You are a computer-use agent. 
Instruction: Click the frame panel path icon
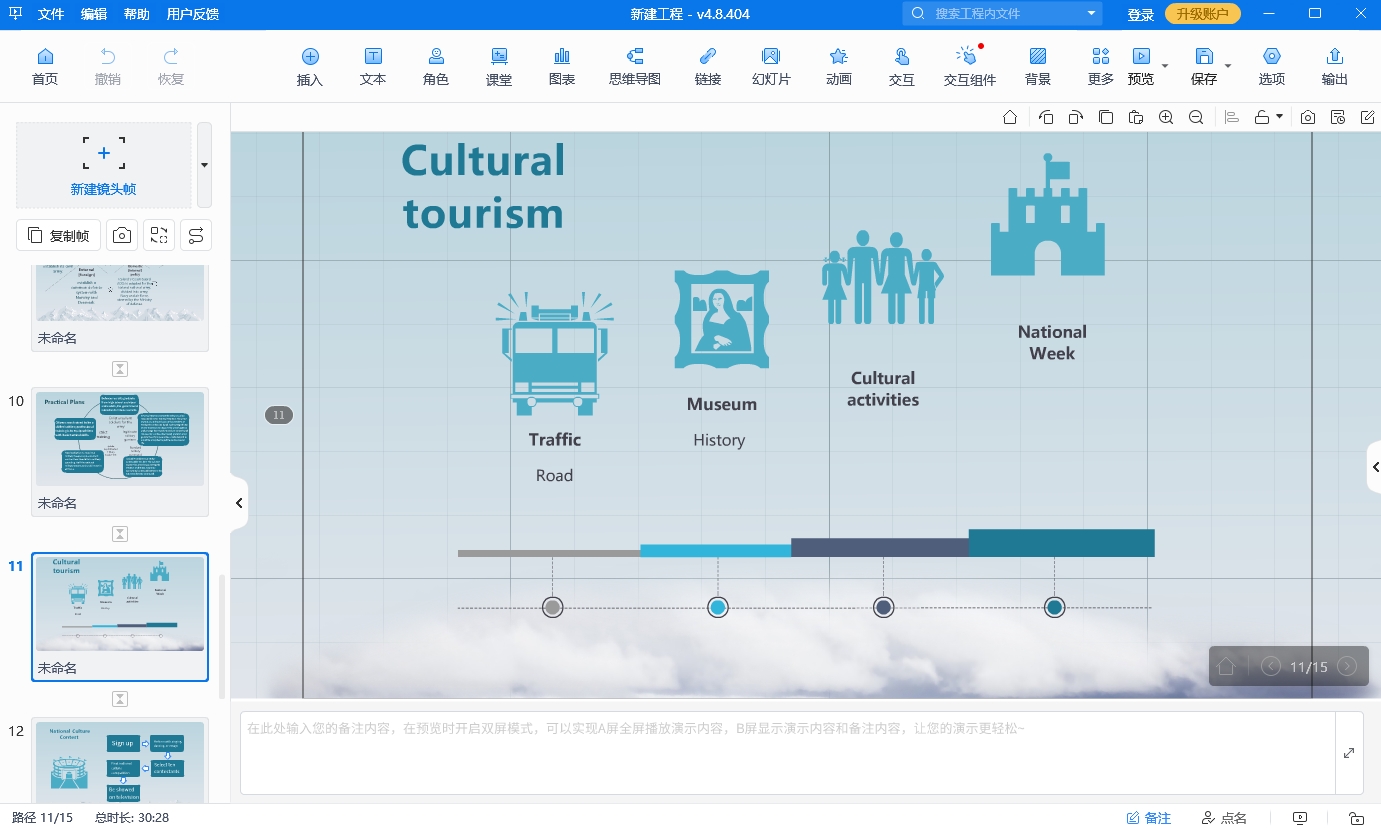[196, 235]
